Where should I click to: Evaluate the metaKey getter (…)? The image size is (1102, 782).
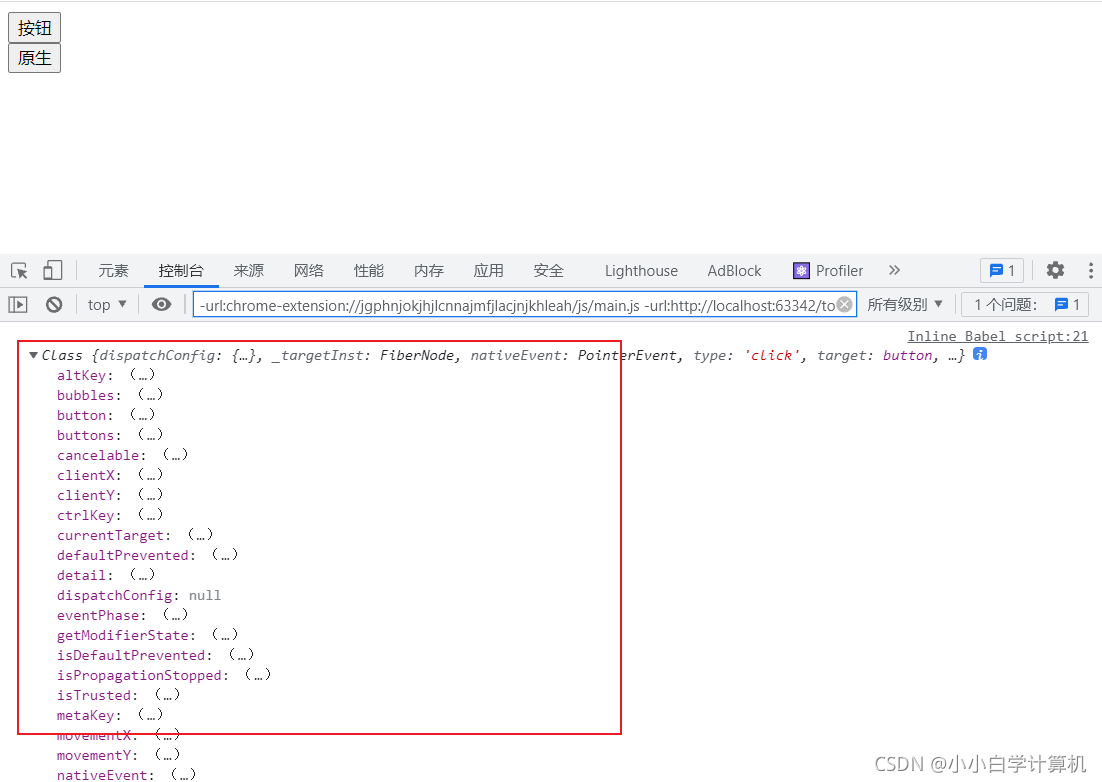coord(150,715)
